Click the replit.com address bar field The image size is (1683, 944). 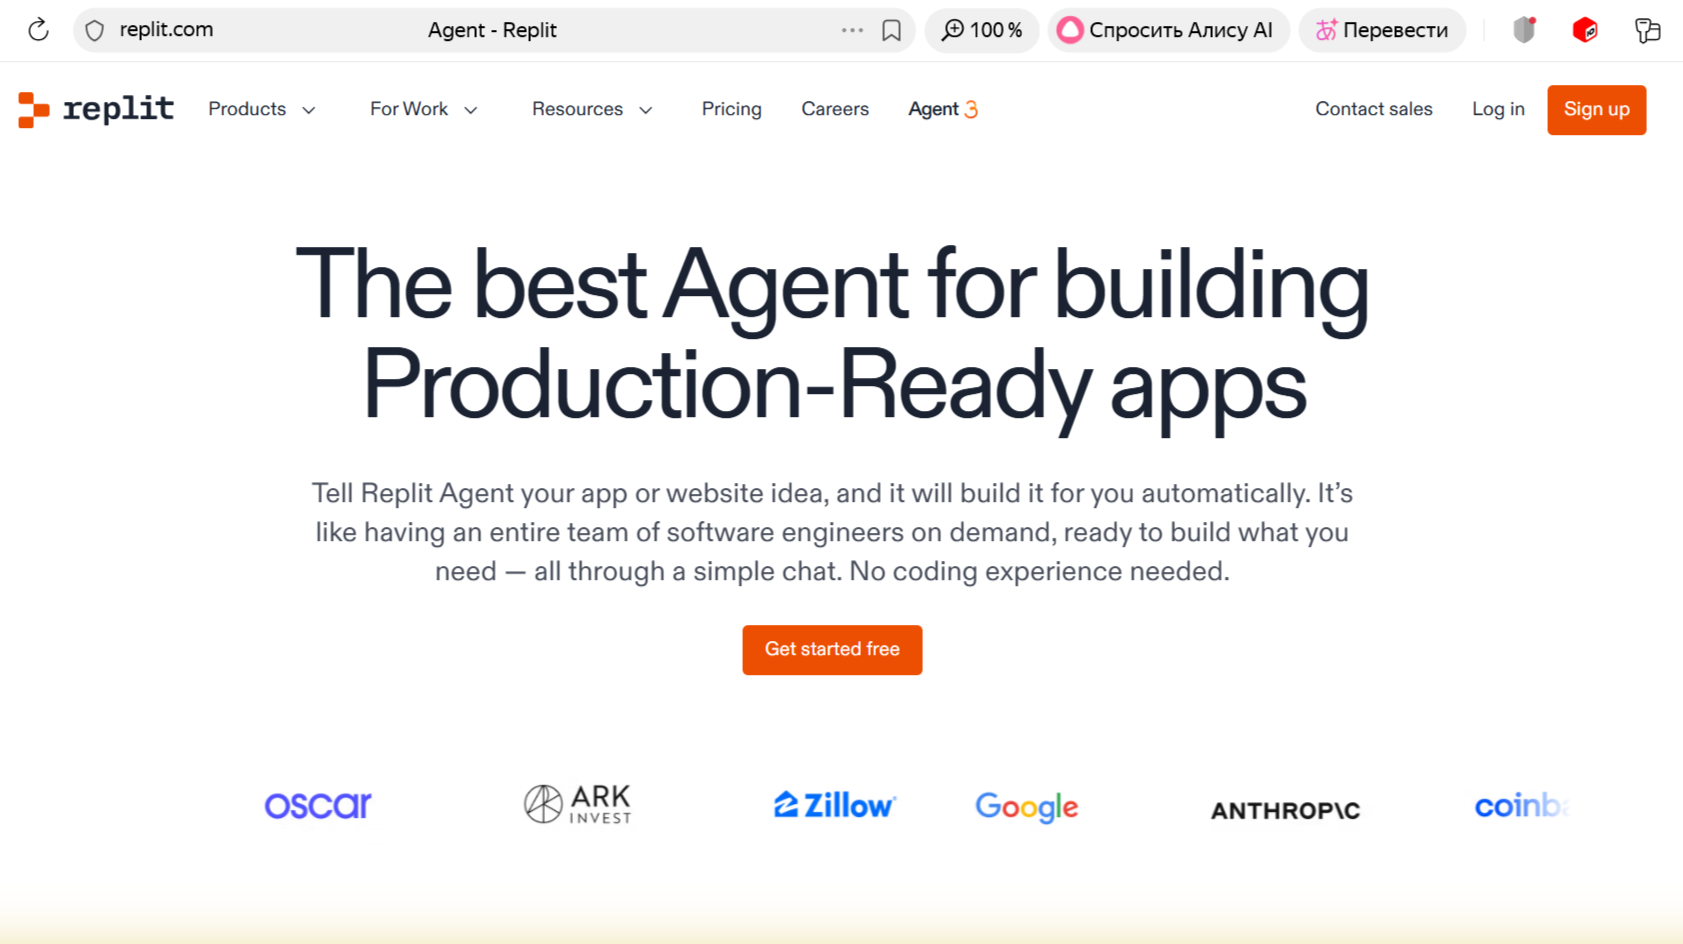[300, 30]
